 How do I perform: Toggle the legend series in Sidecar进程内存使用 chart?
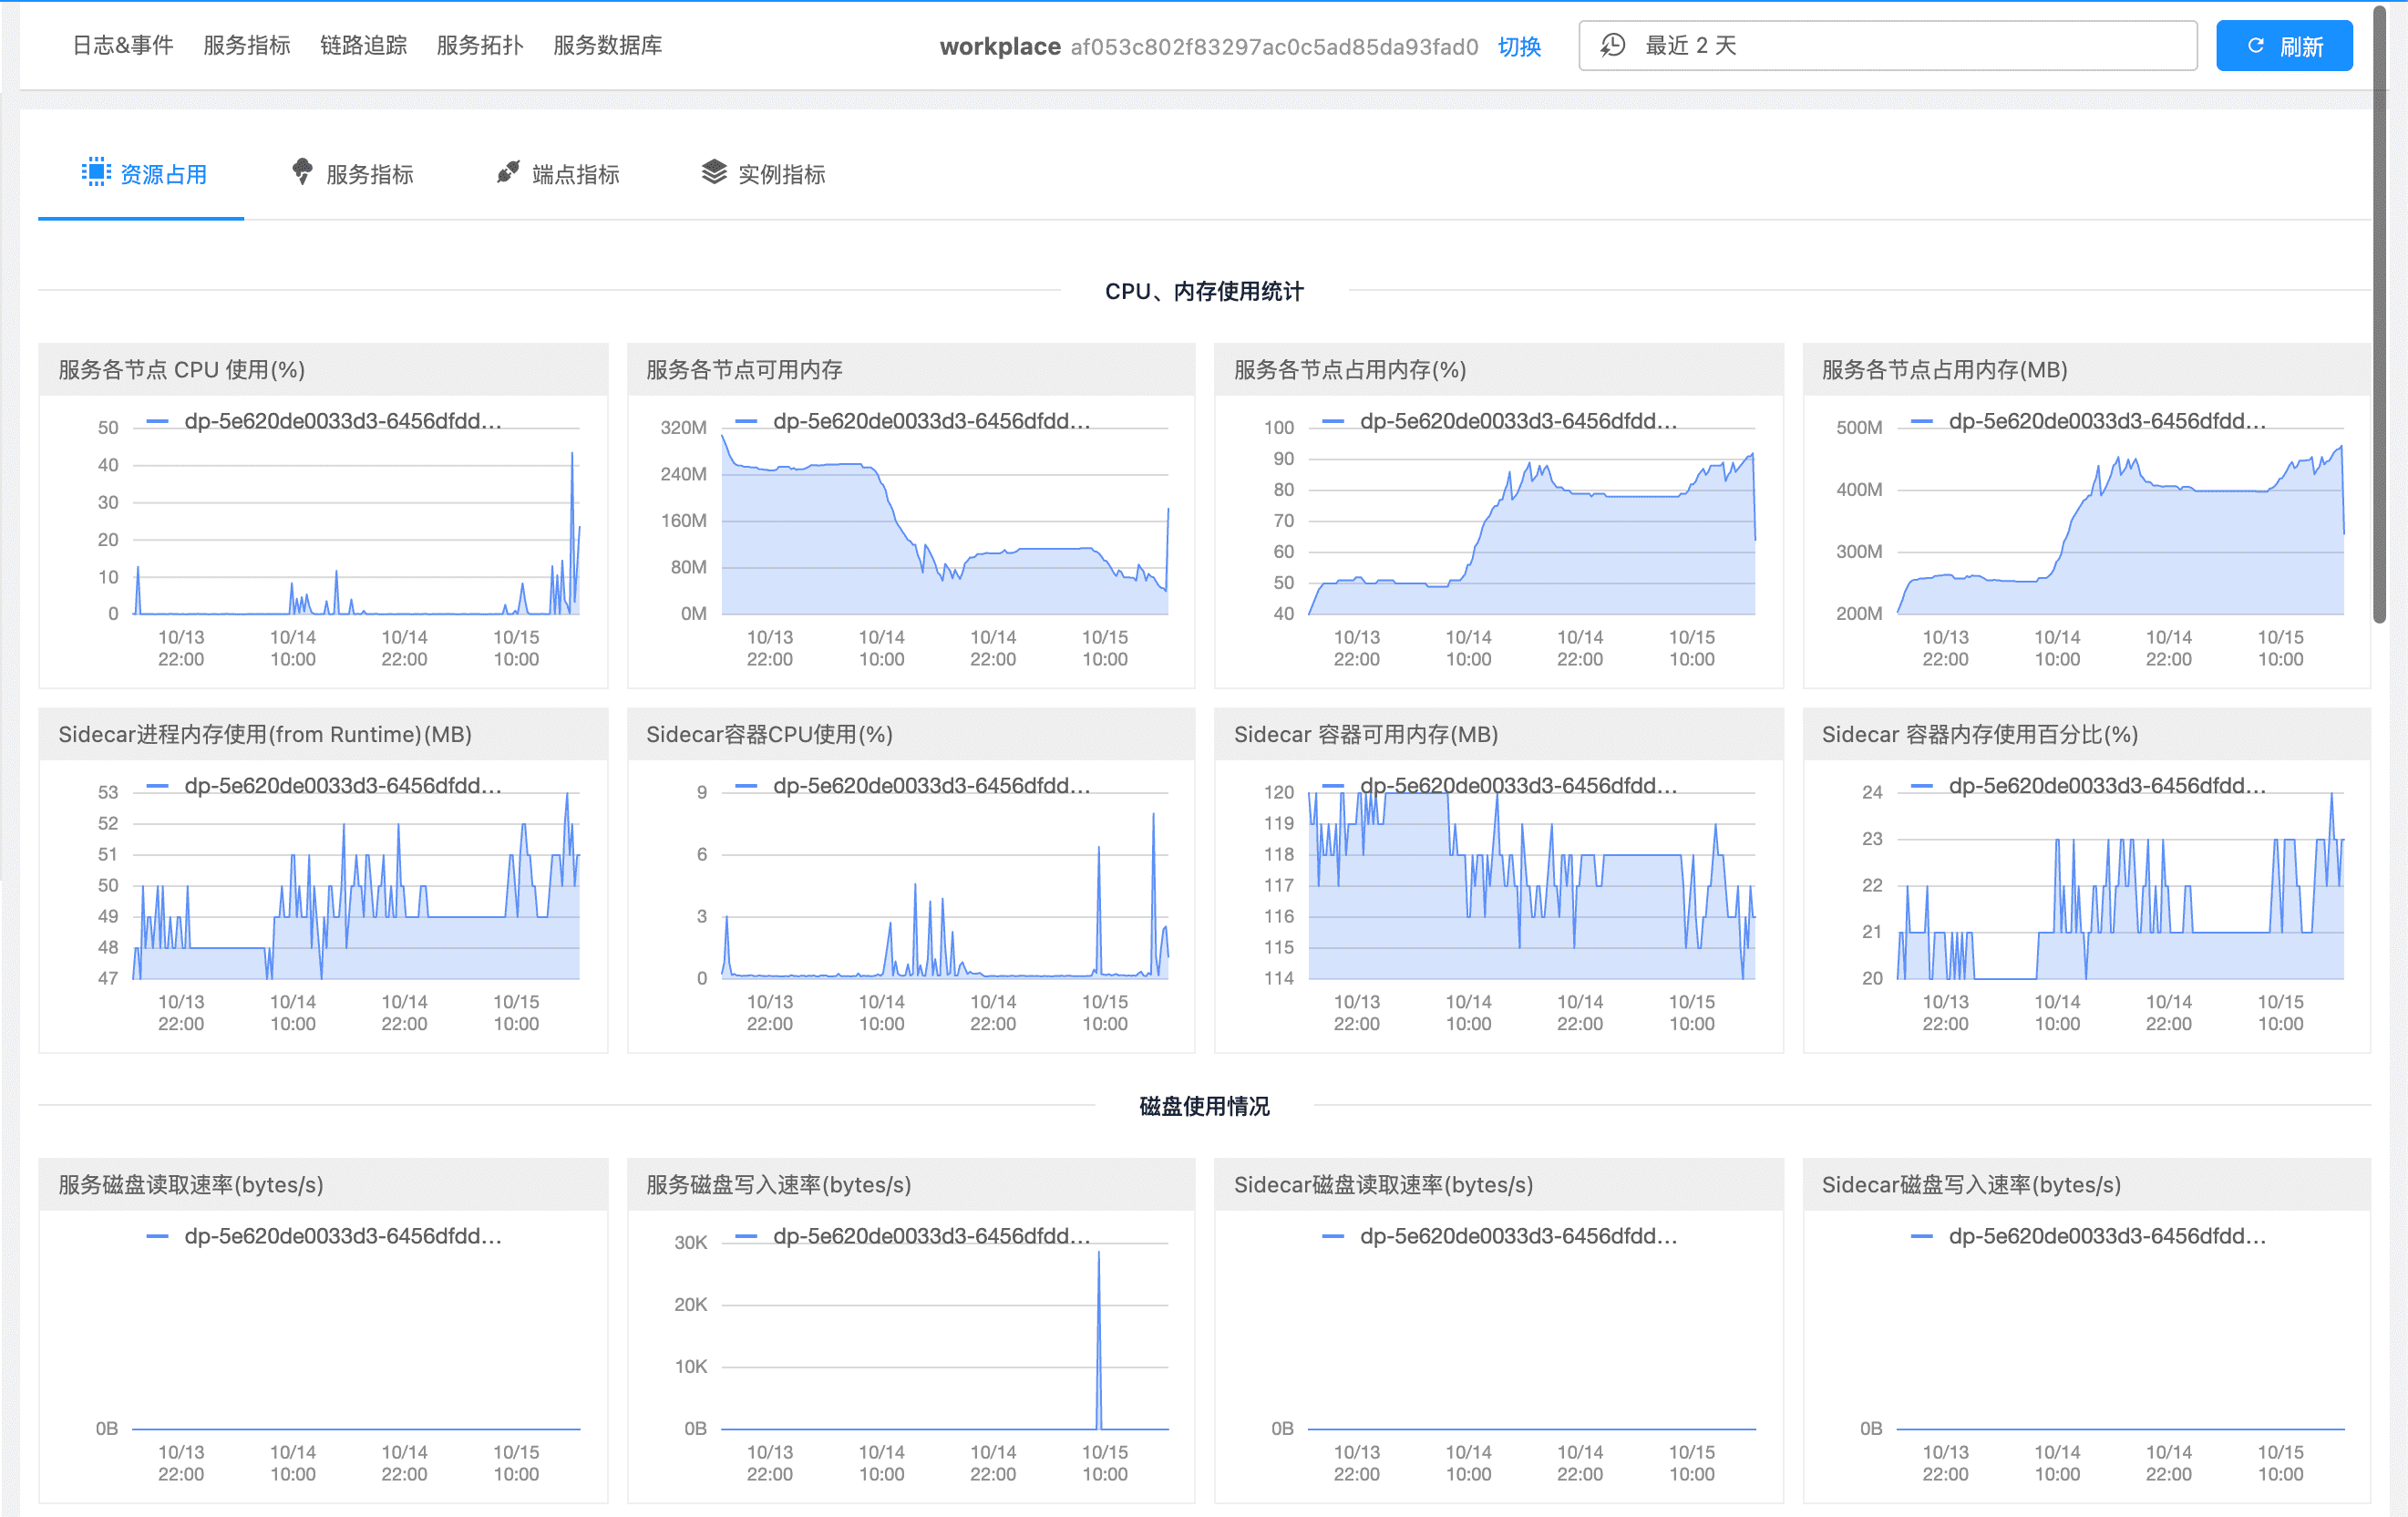tap(324, 786)
